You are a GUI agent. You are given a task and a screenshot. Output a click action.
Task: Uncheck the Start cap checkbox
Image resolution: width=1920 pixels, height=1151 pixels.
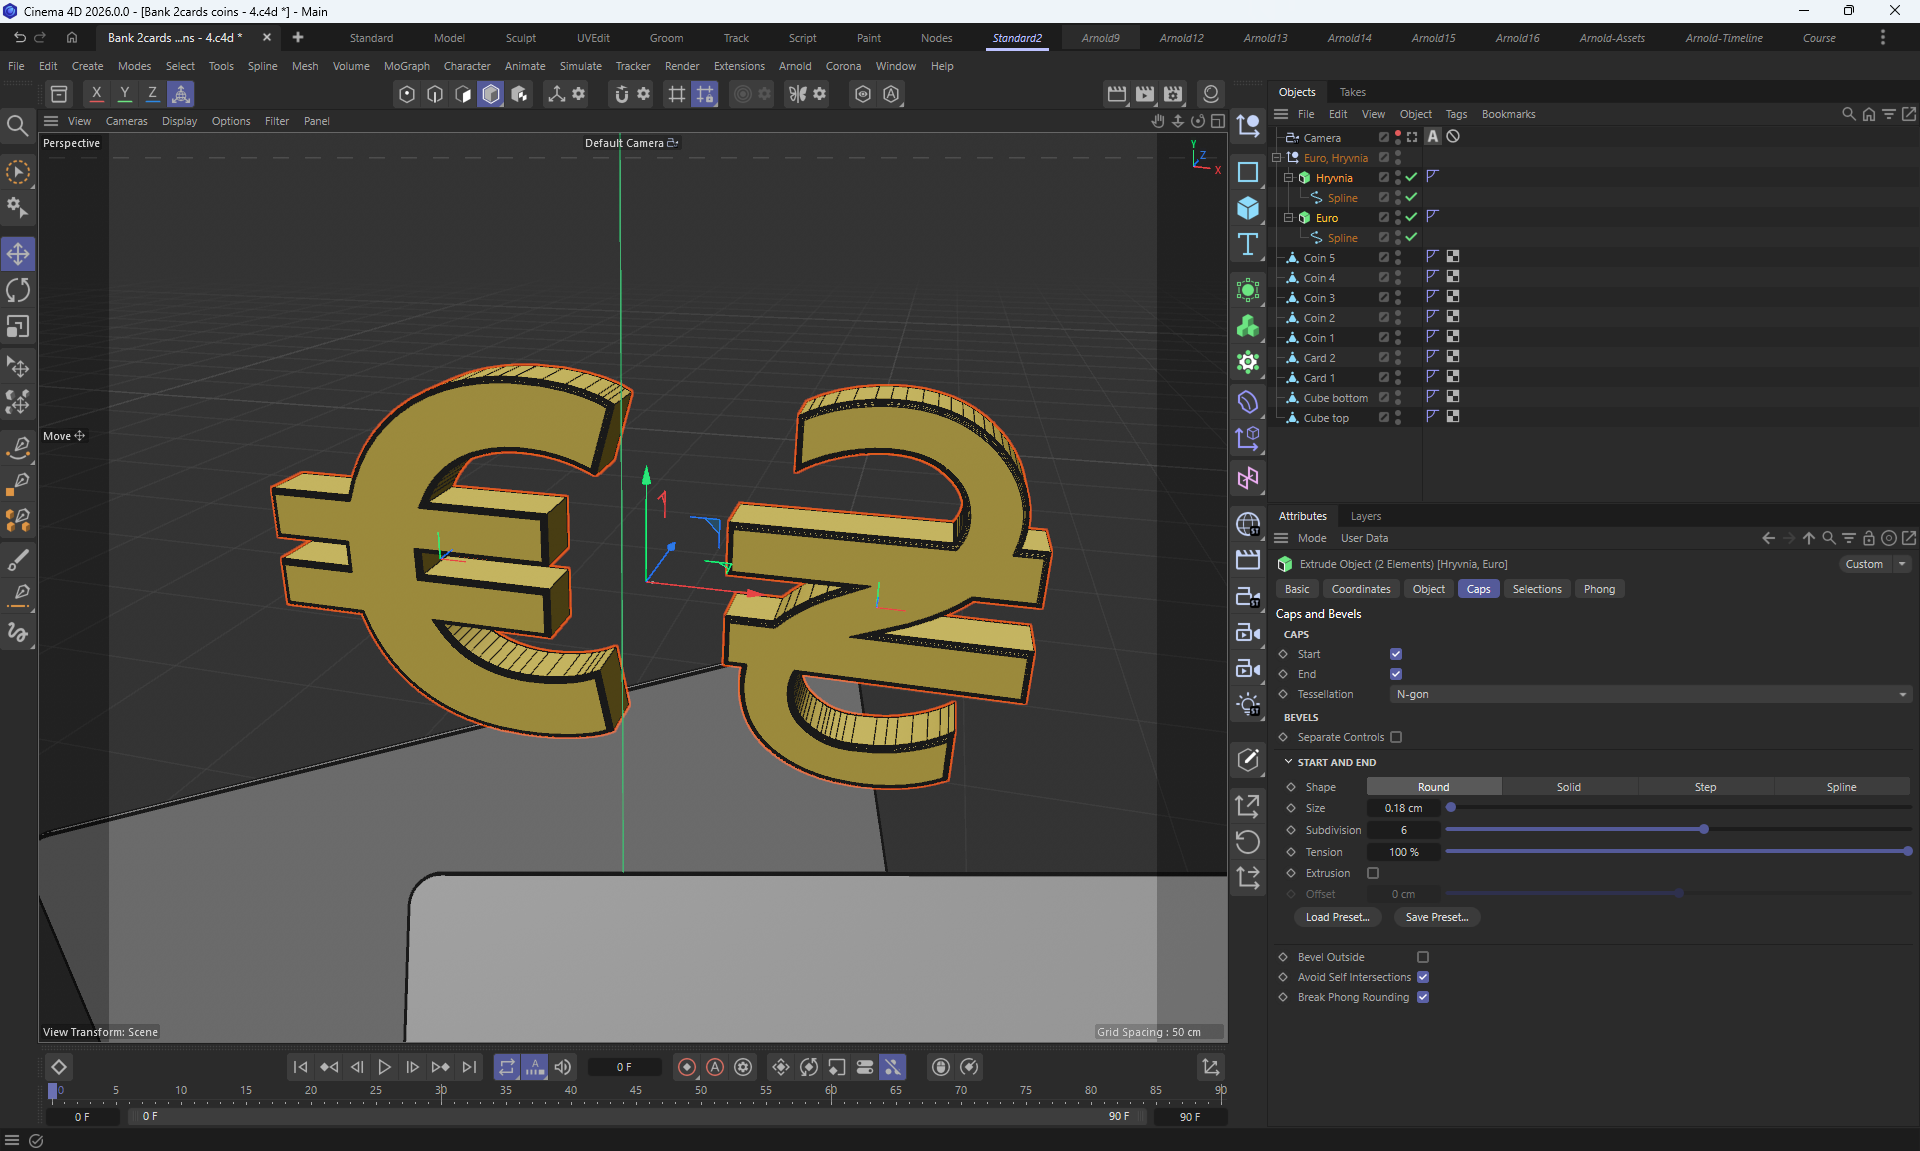(1396, 654)
